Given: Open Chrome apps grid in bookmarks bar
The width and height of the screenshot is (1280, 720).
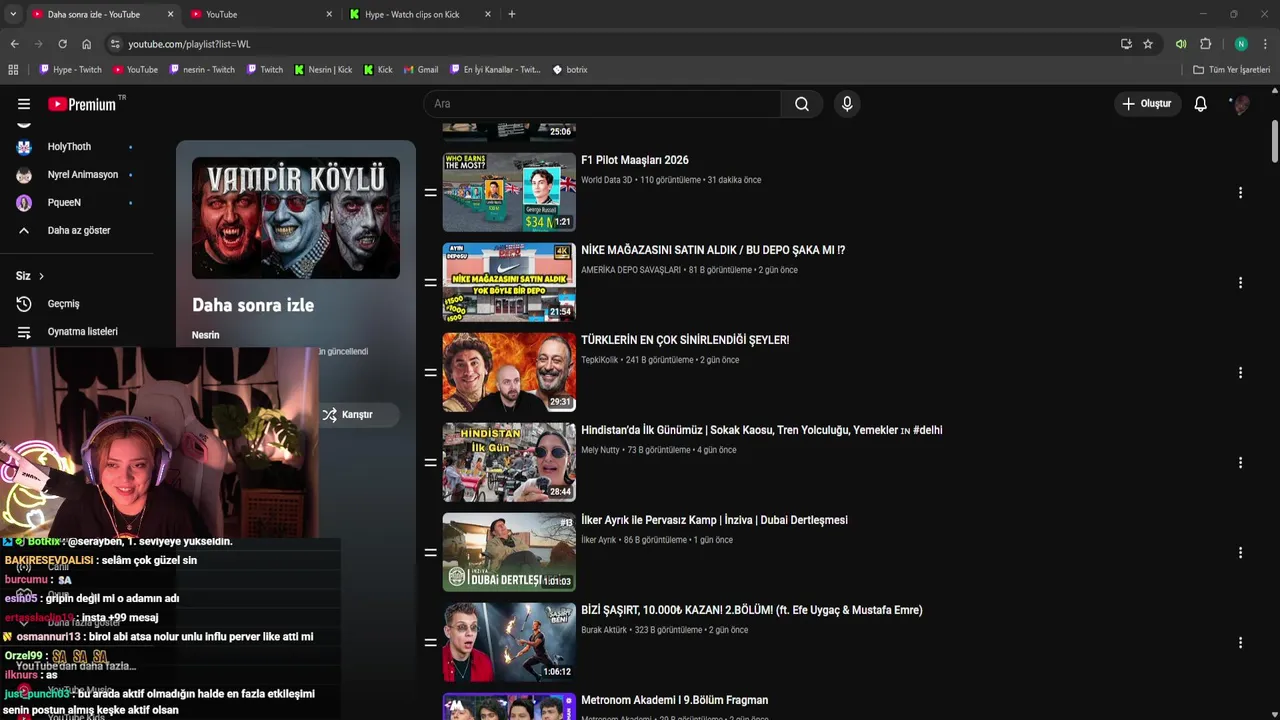Looking at the screenshot, I should tap(13, 70).
